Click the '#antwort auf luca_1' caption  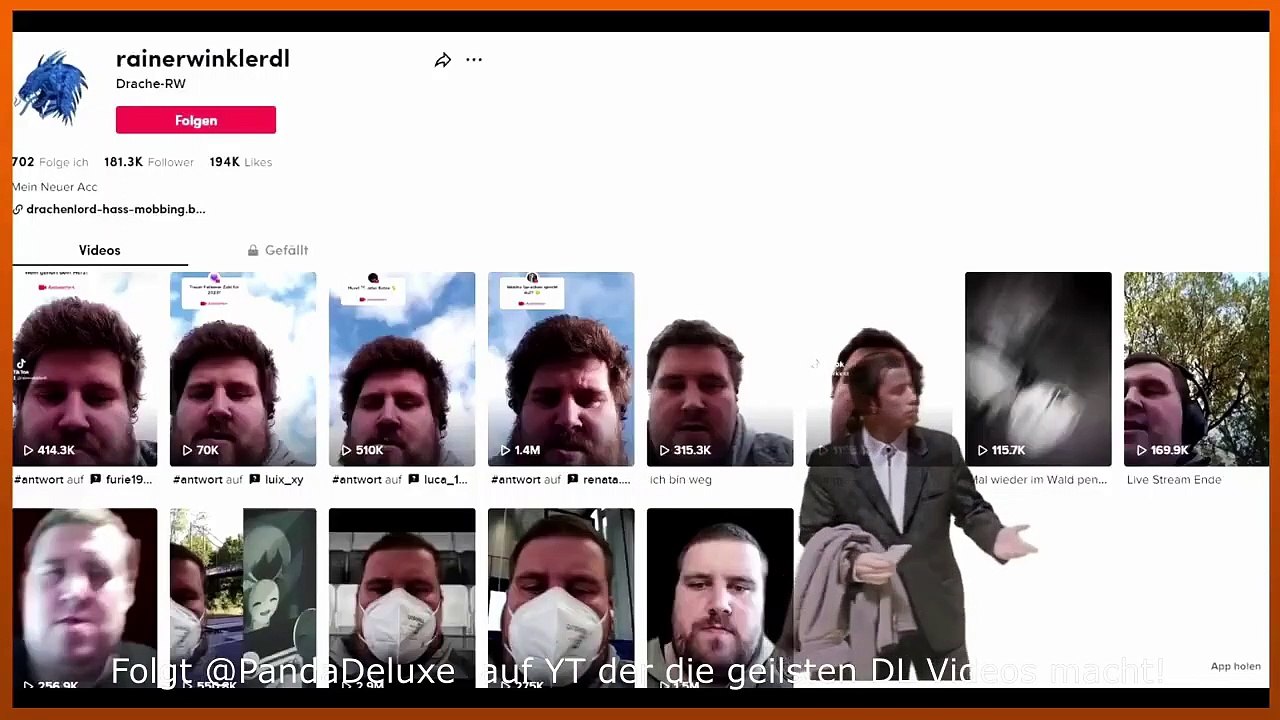point(400,480)
